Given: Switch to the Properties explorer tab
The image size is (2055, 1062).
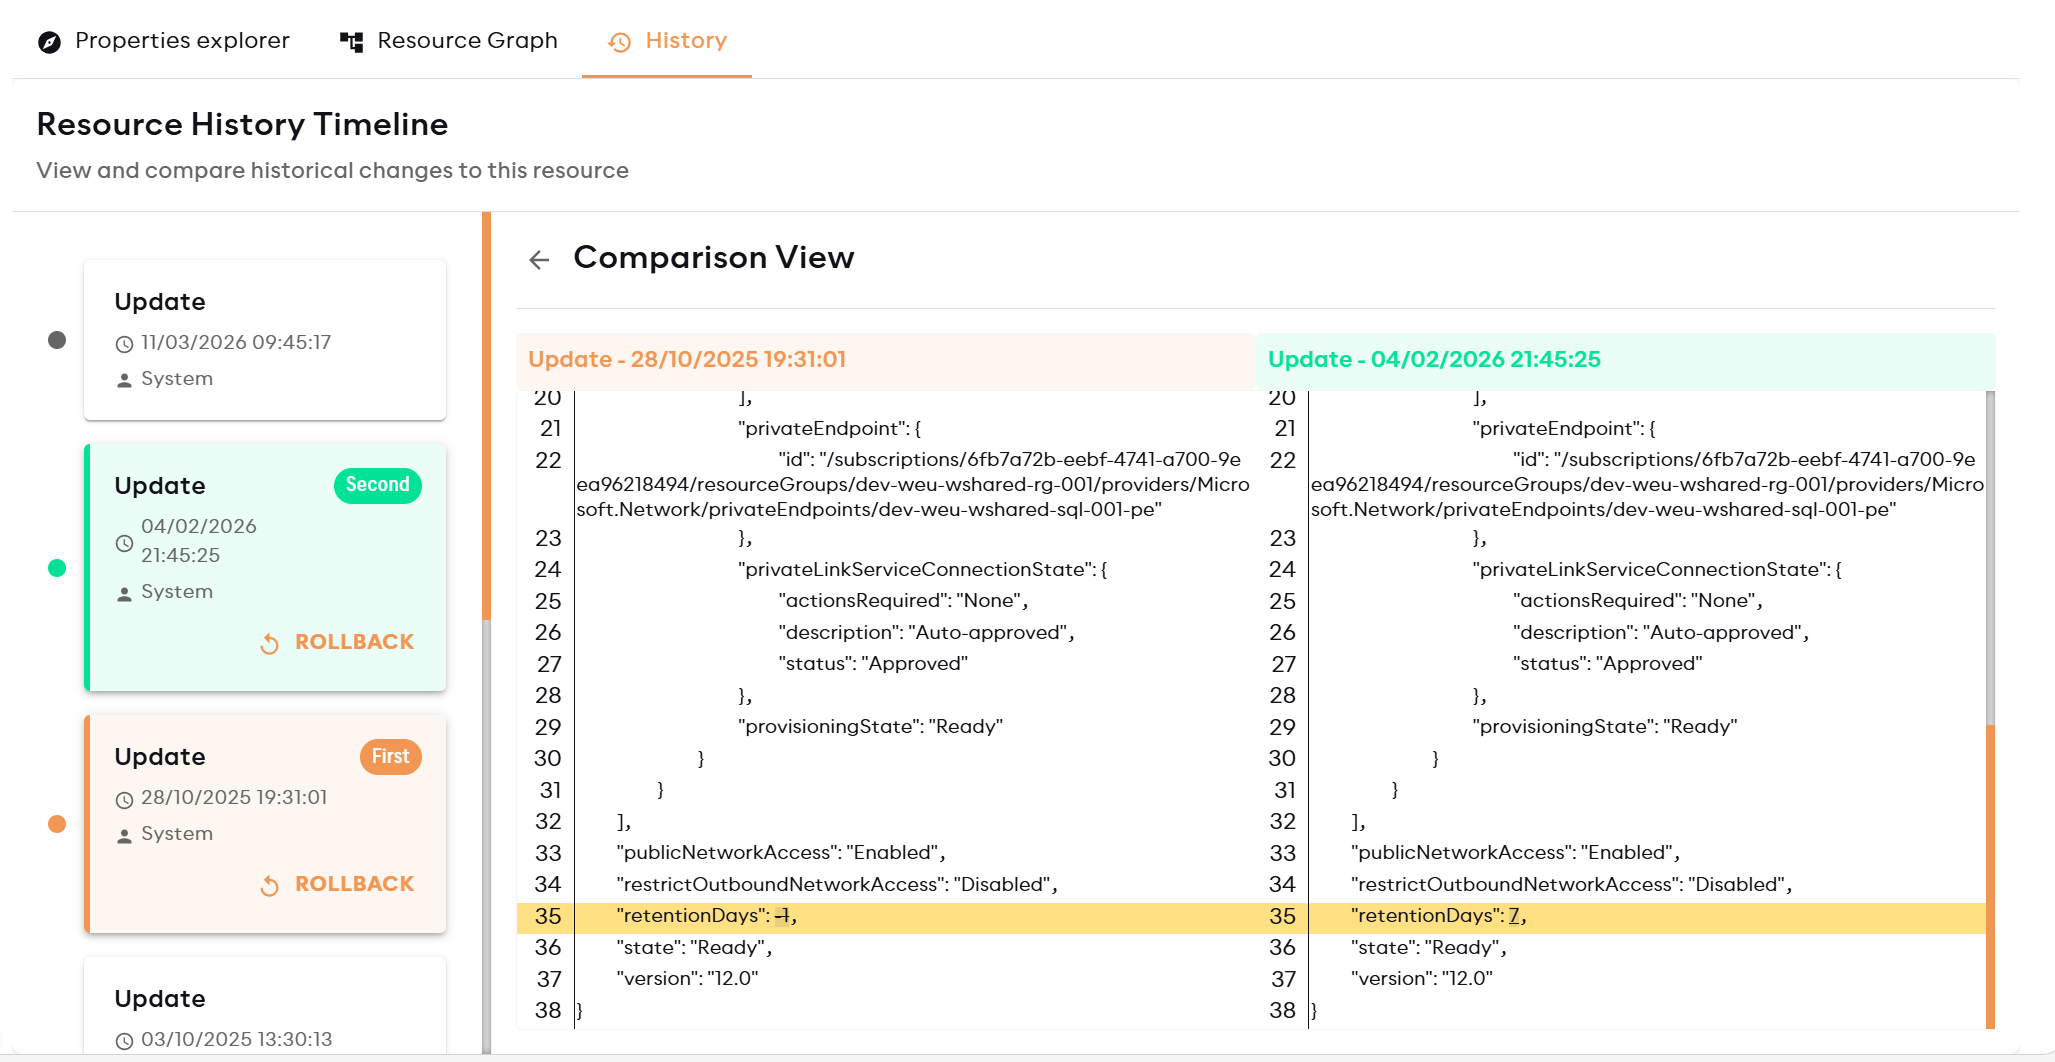Looking at the screenshot, I should [x=182, y=40].
